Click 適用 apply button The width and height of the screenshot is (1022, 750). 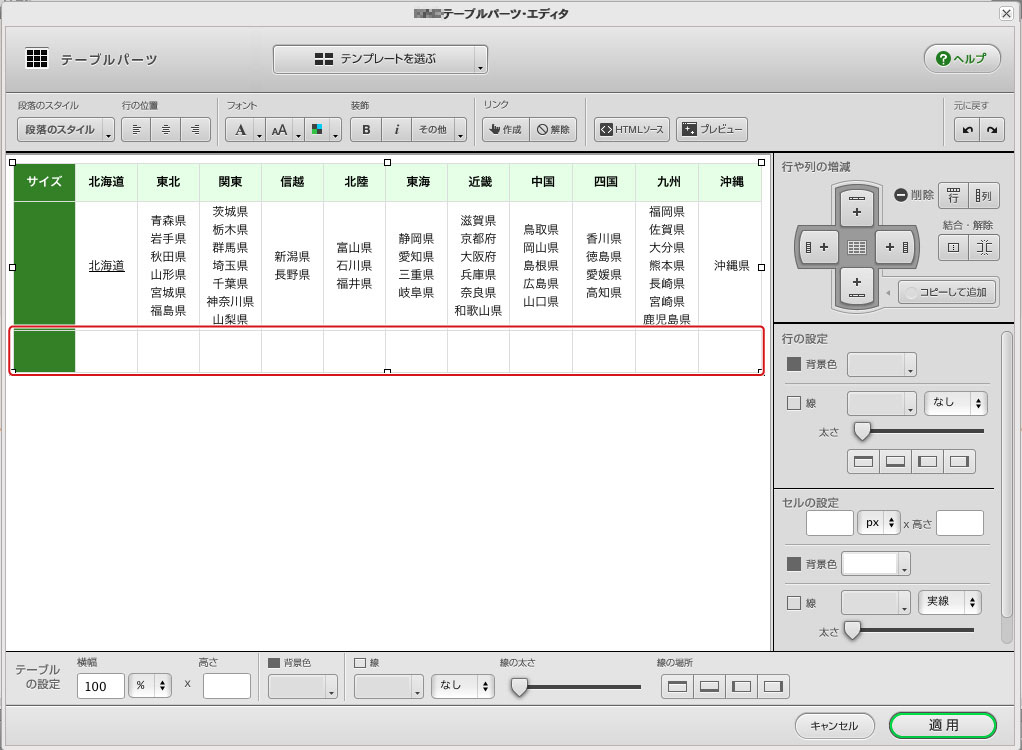943,725
